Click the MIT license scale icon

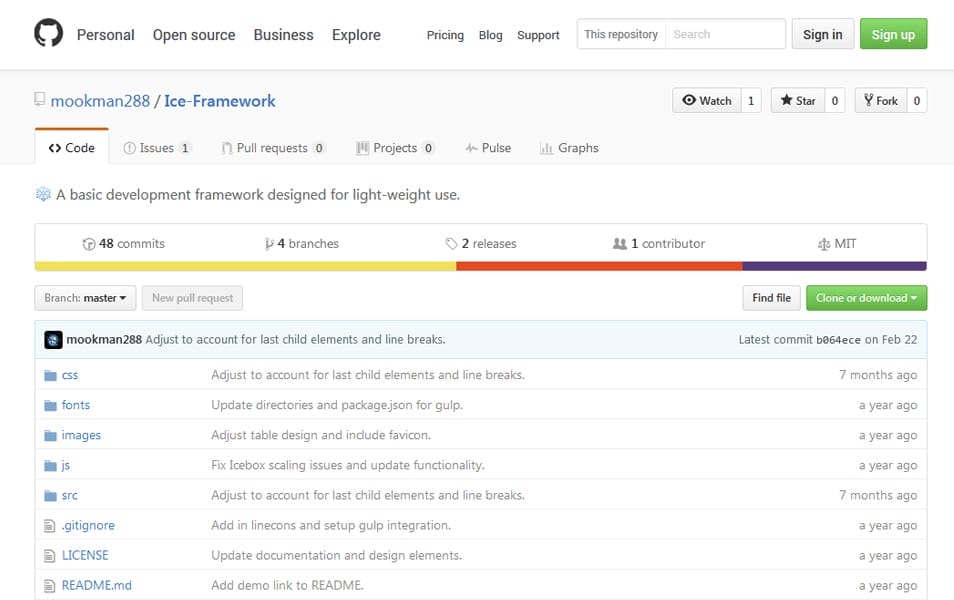824,244
